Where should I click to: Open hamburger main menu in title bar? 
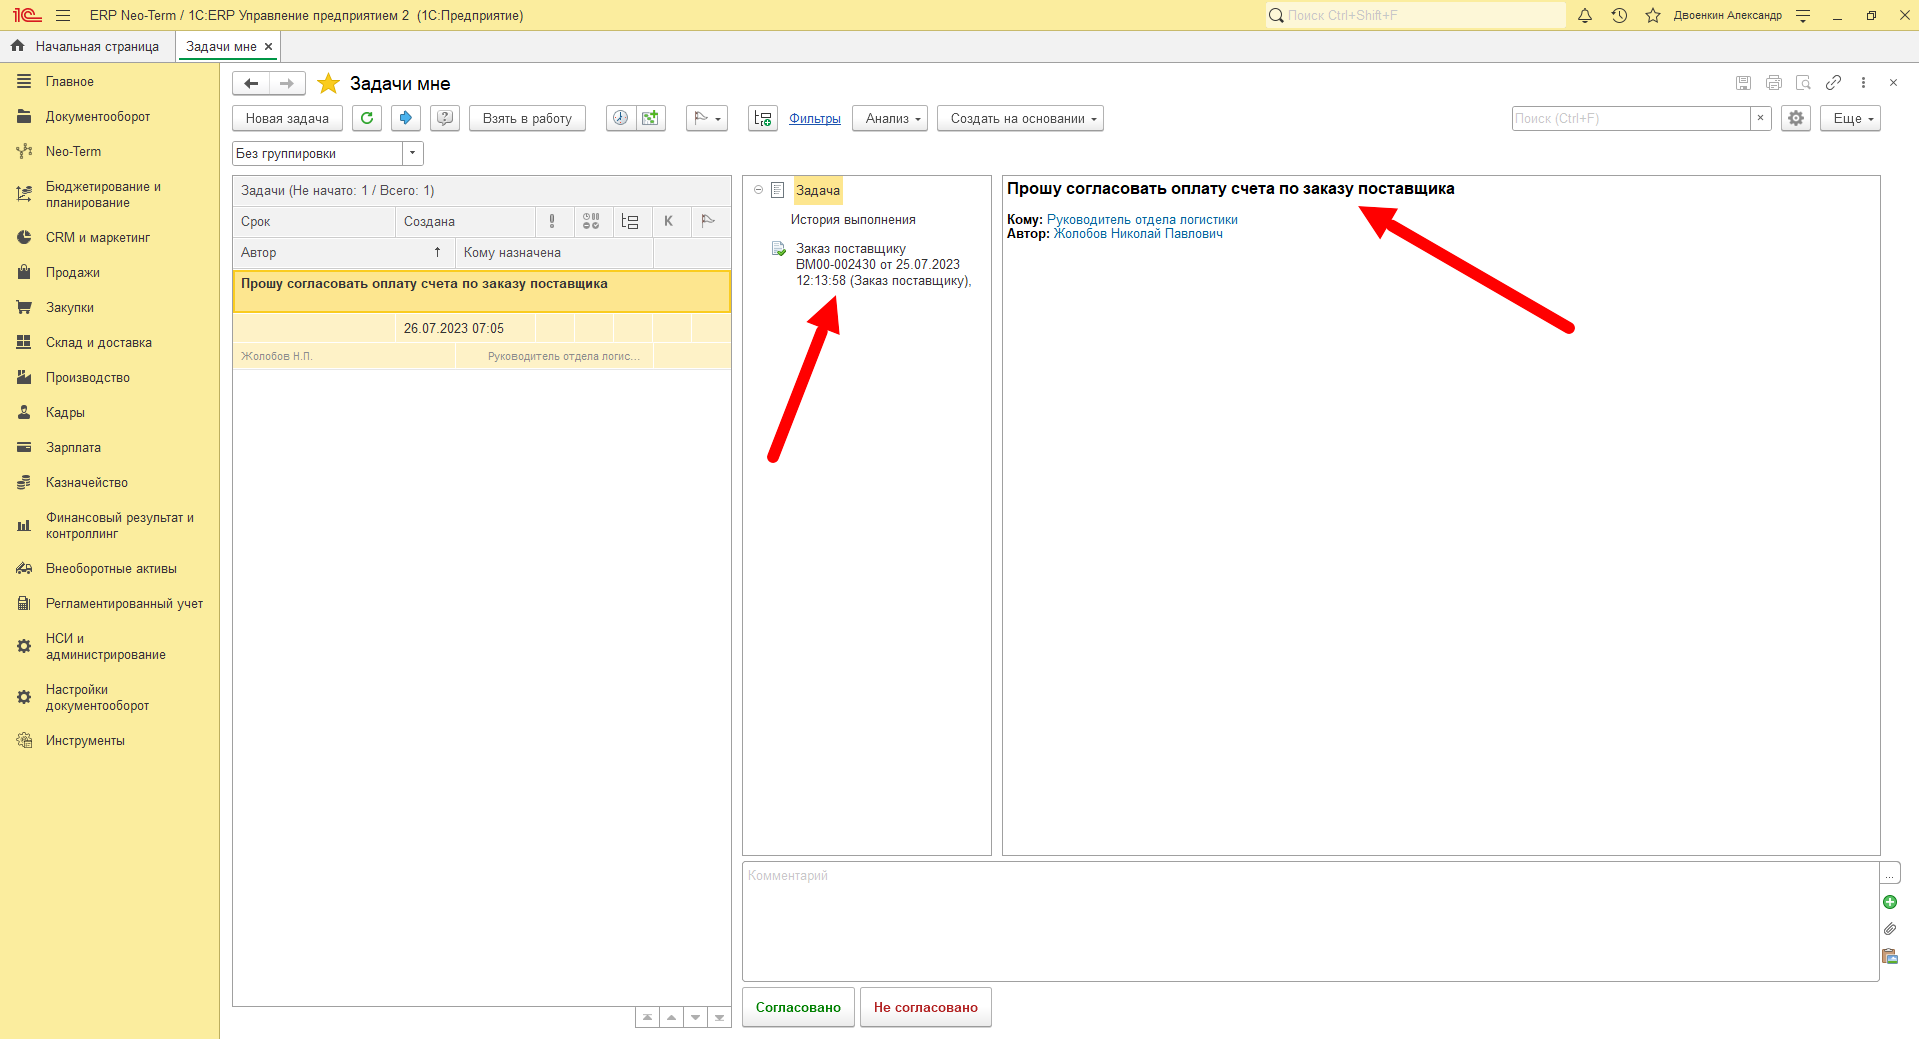tap(63, 15)
